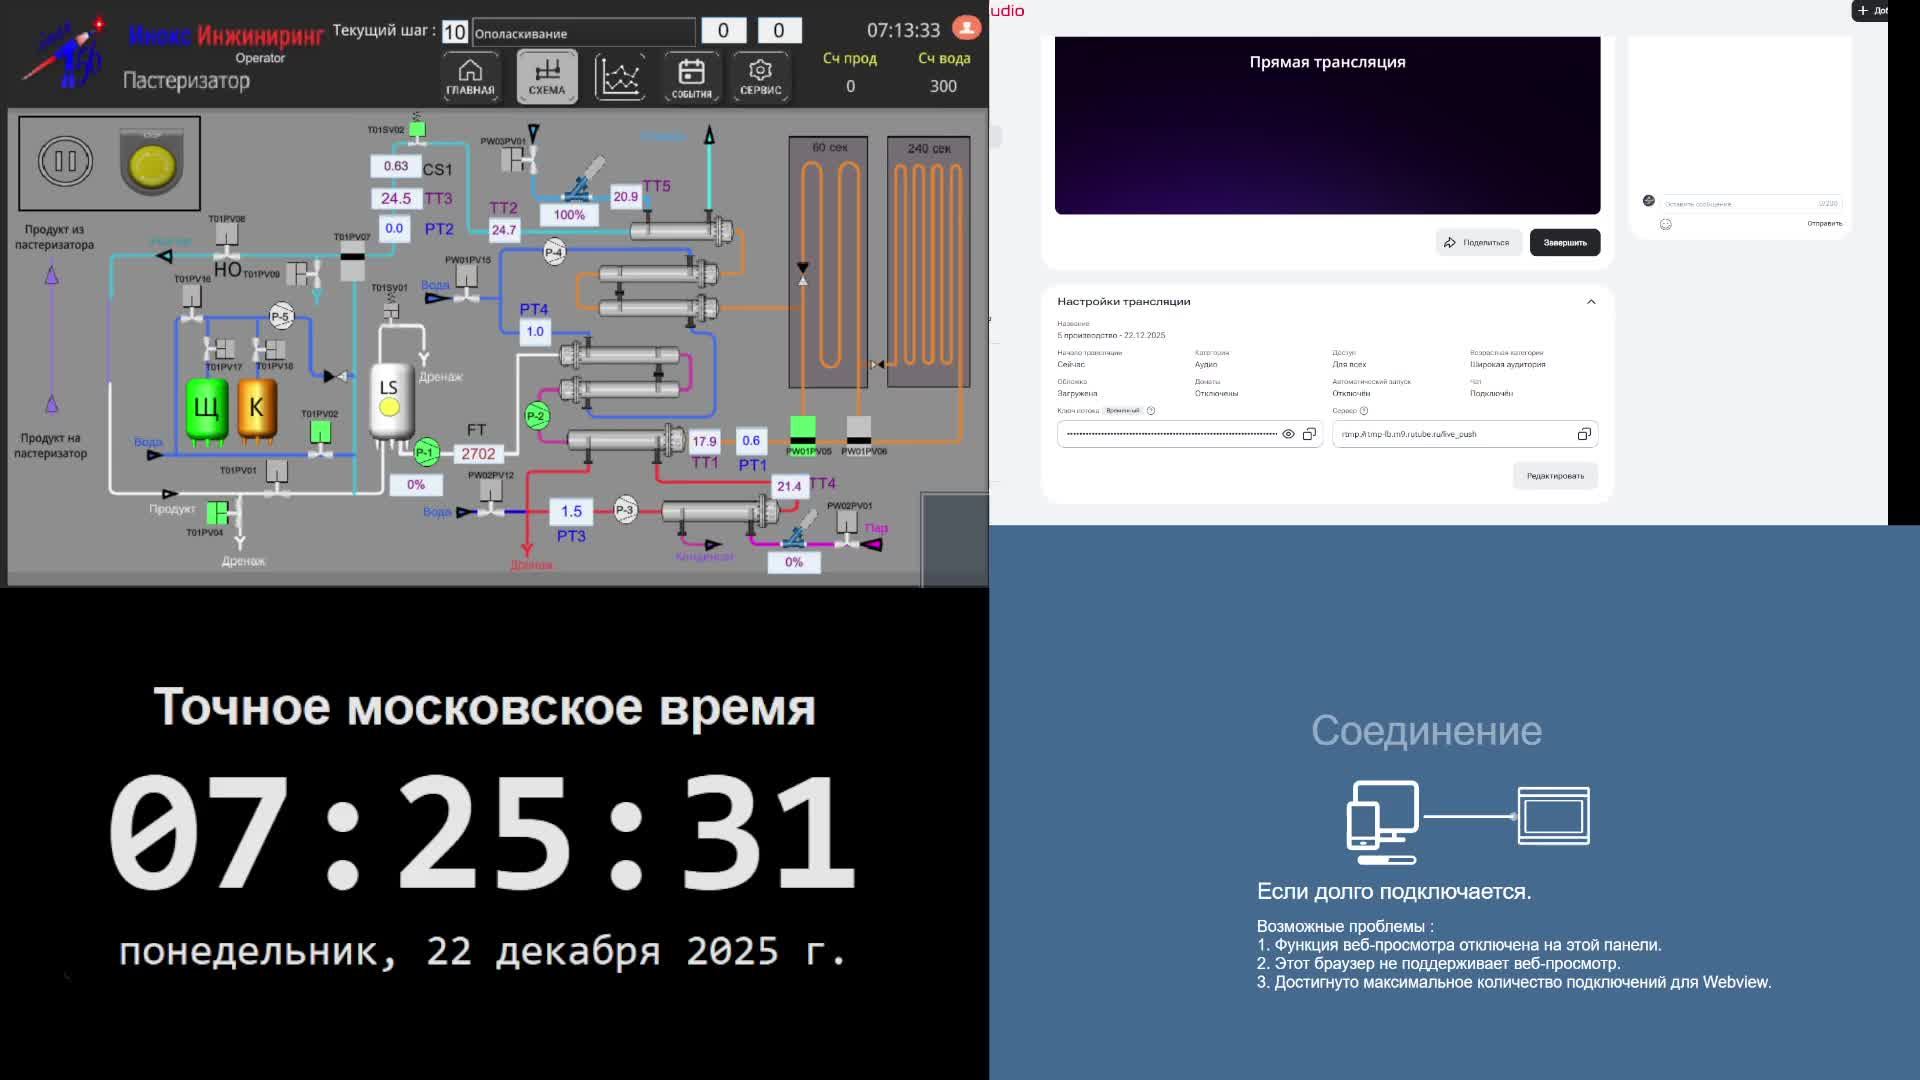Reveal the stream key with the eye icon

point(1288,434)
